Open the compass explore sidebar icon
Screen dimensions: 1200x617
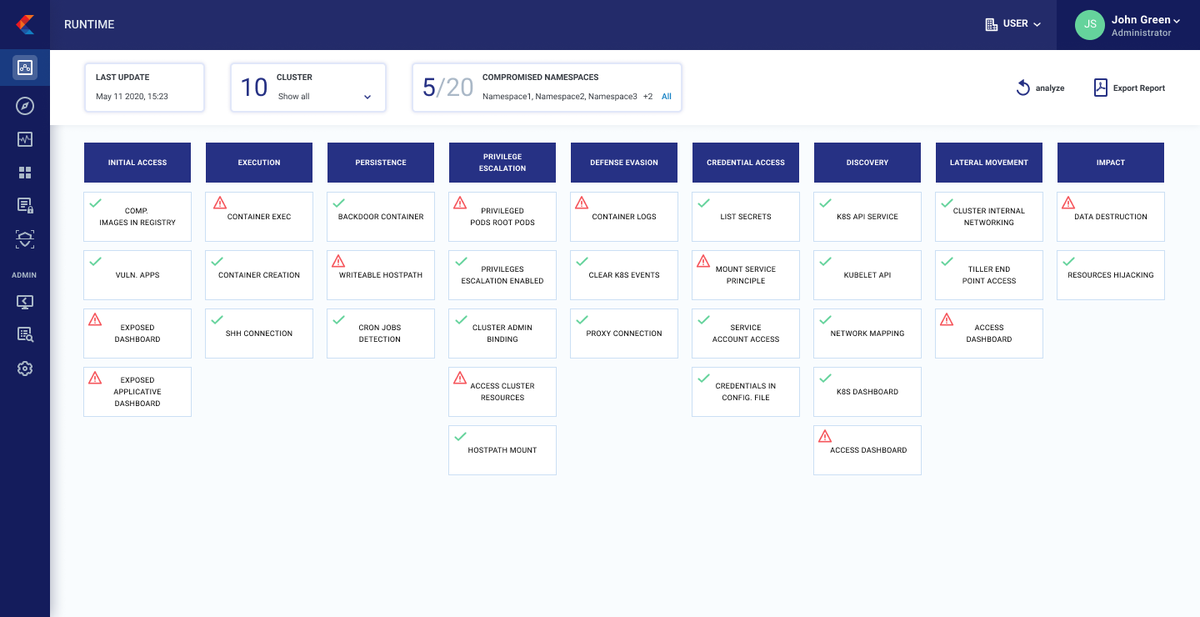[25, 105]
